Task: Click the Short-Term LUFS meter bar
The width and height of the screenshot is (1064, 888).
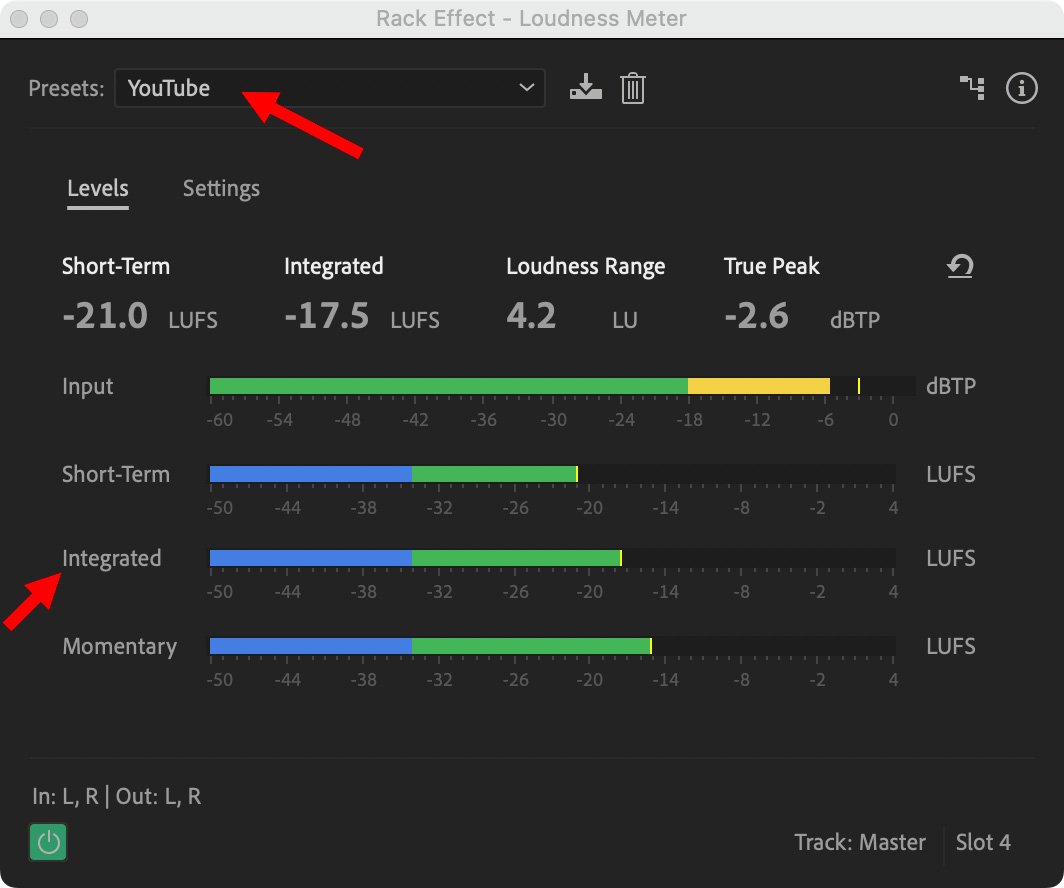Action: (x=552, y=474)
